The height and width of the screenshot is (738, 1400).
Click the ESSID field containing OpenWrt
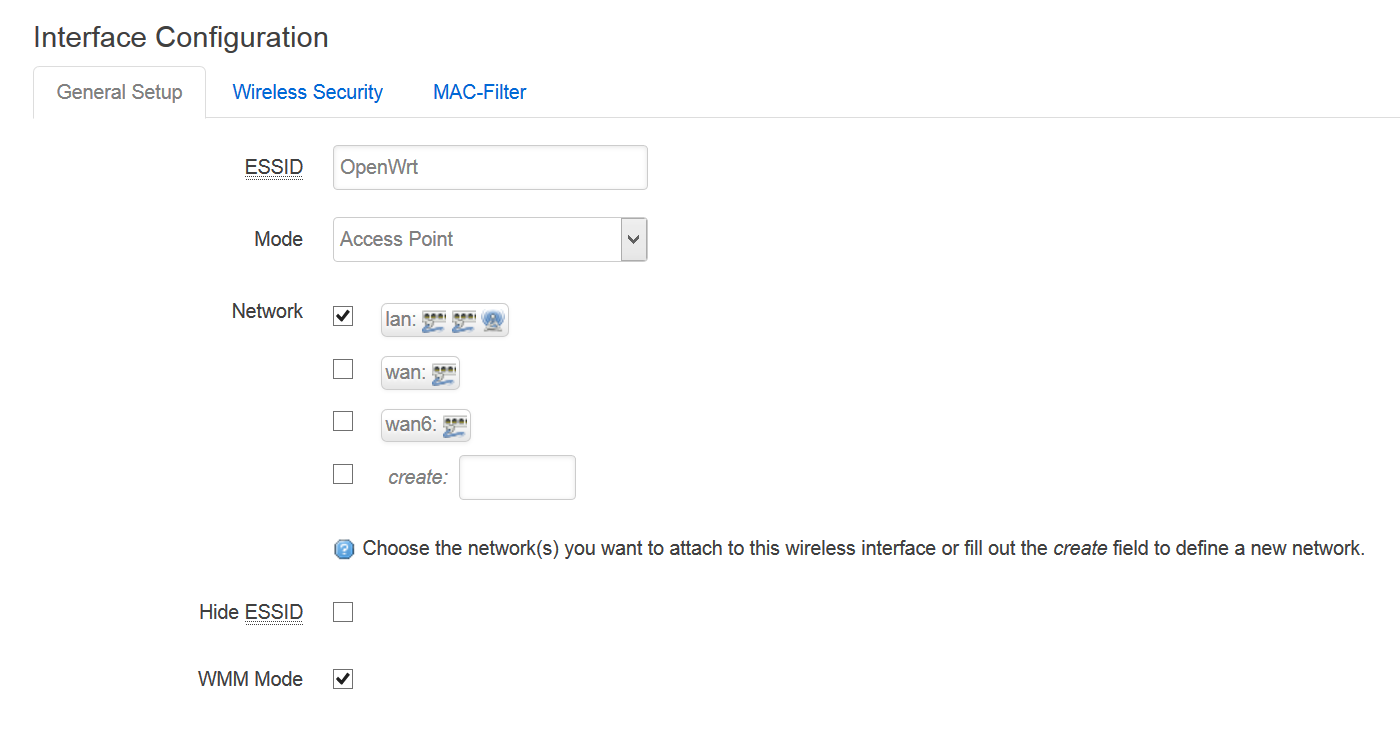pyautogui.click(x=490, y=167)
